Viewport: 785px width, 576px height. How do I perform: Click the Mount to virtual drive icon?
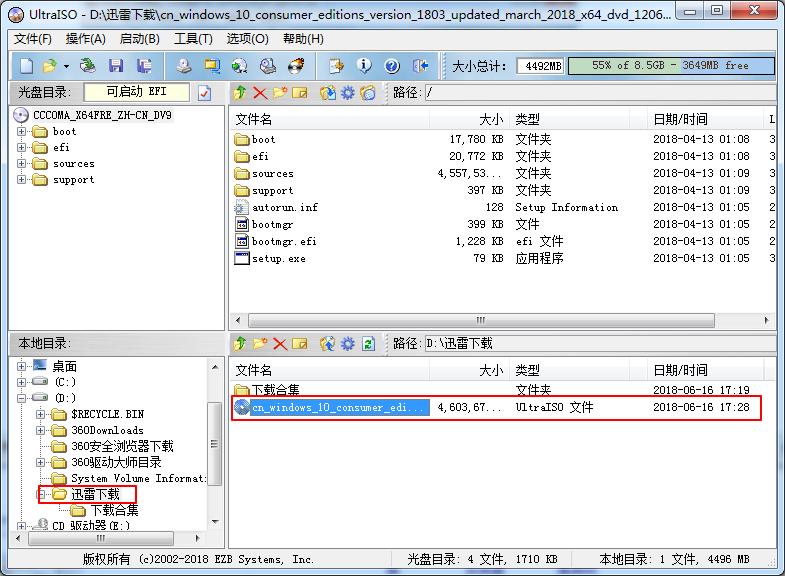click(268, 66)
